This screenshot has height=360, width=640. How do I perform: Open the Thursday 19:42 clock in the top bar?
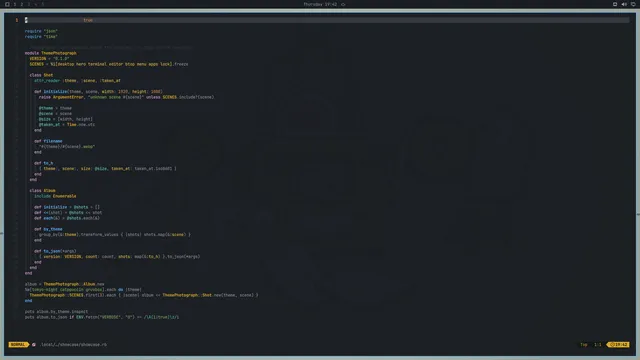click(x=320, y=4)
